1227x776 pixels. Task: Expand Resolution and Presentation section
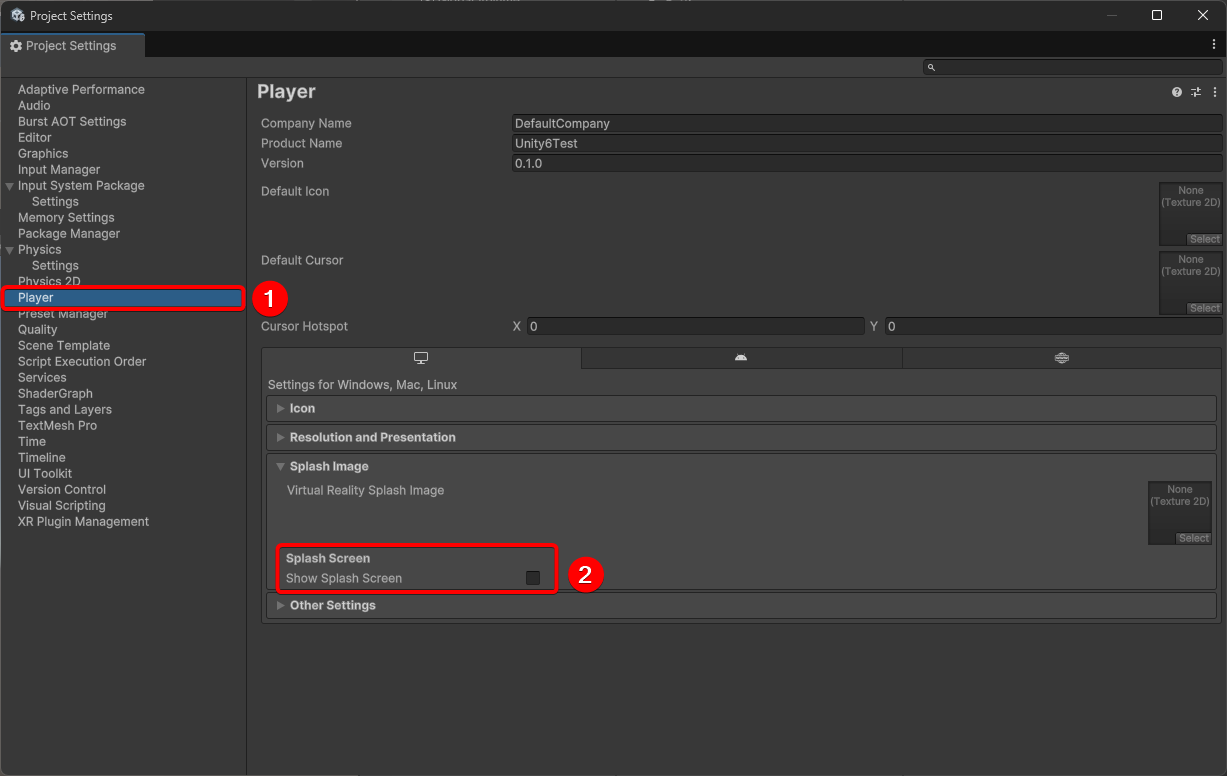281,437
